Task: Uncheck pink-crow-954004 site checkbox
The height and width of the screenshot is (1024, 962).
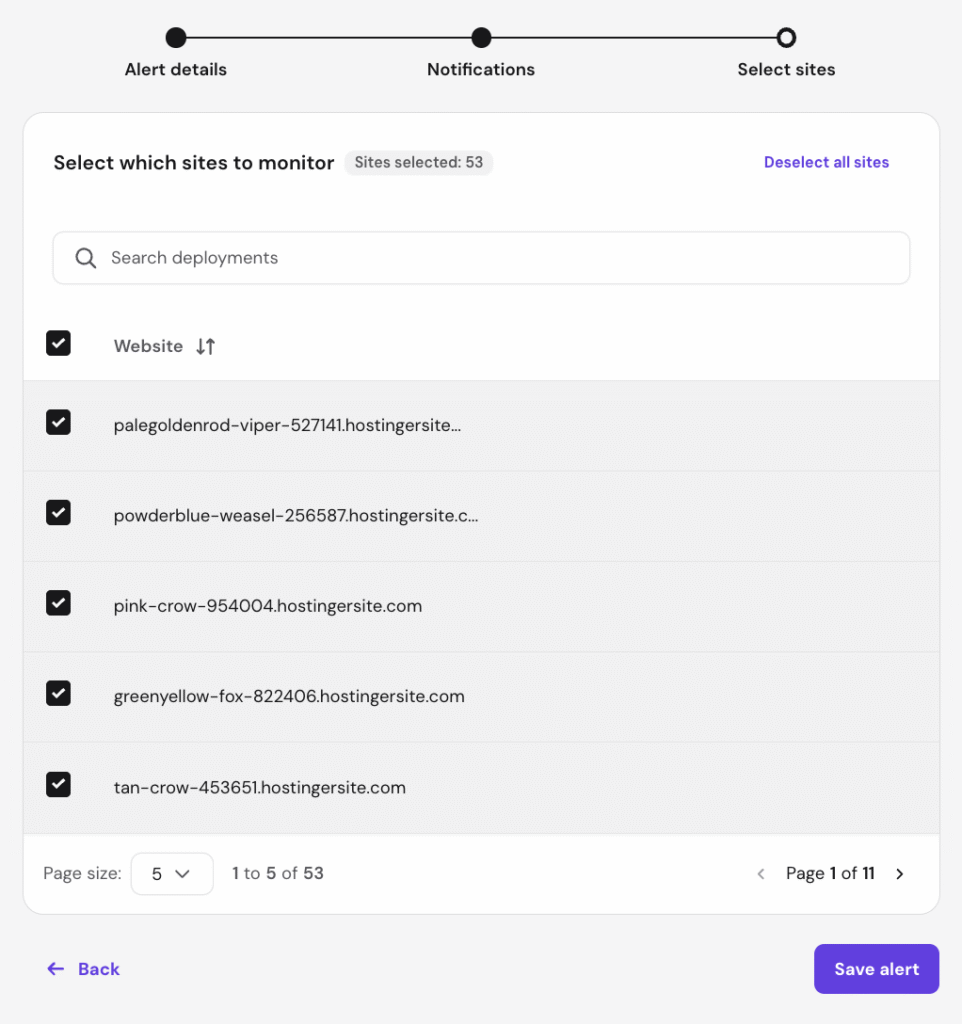Action: point(59,603)
